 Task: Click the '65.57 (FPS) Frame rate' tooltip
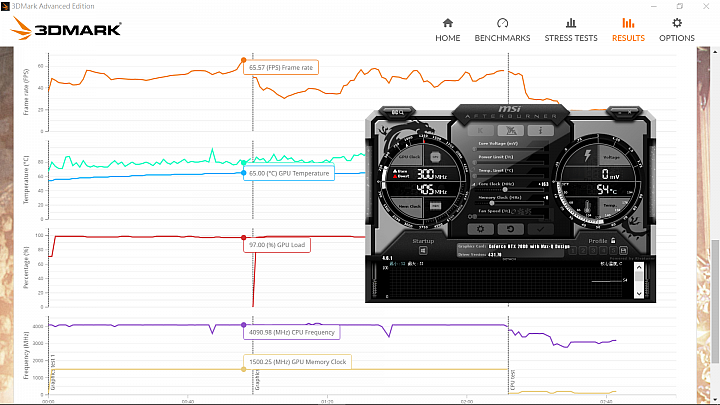click(281, 68)
